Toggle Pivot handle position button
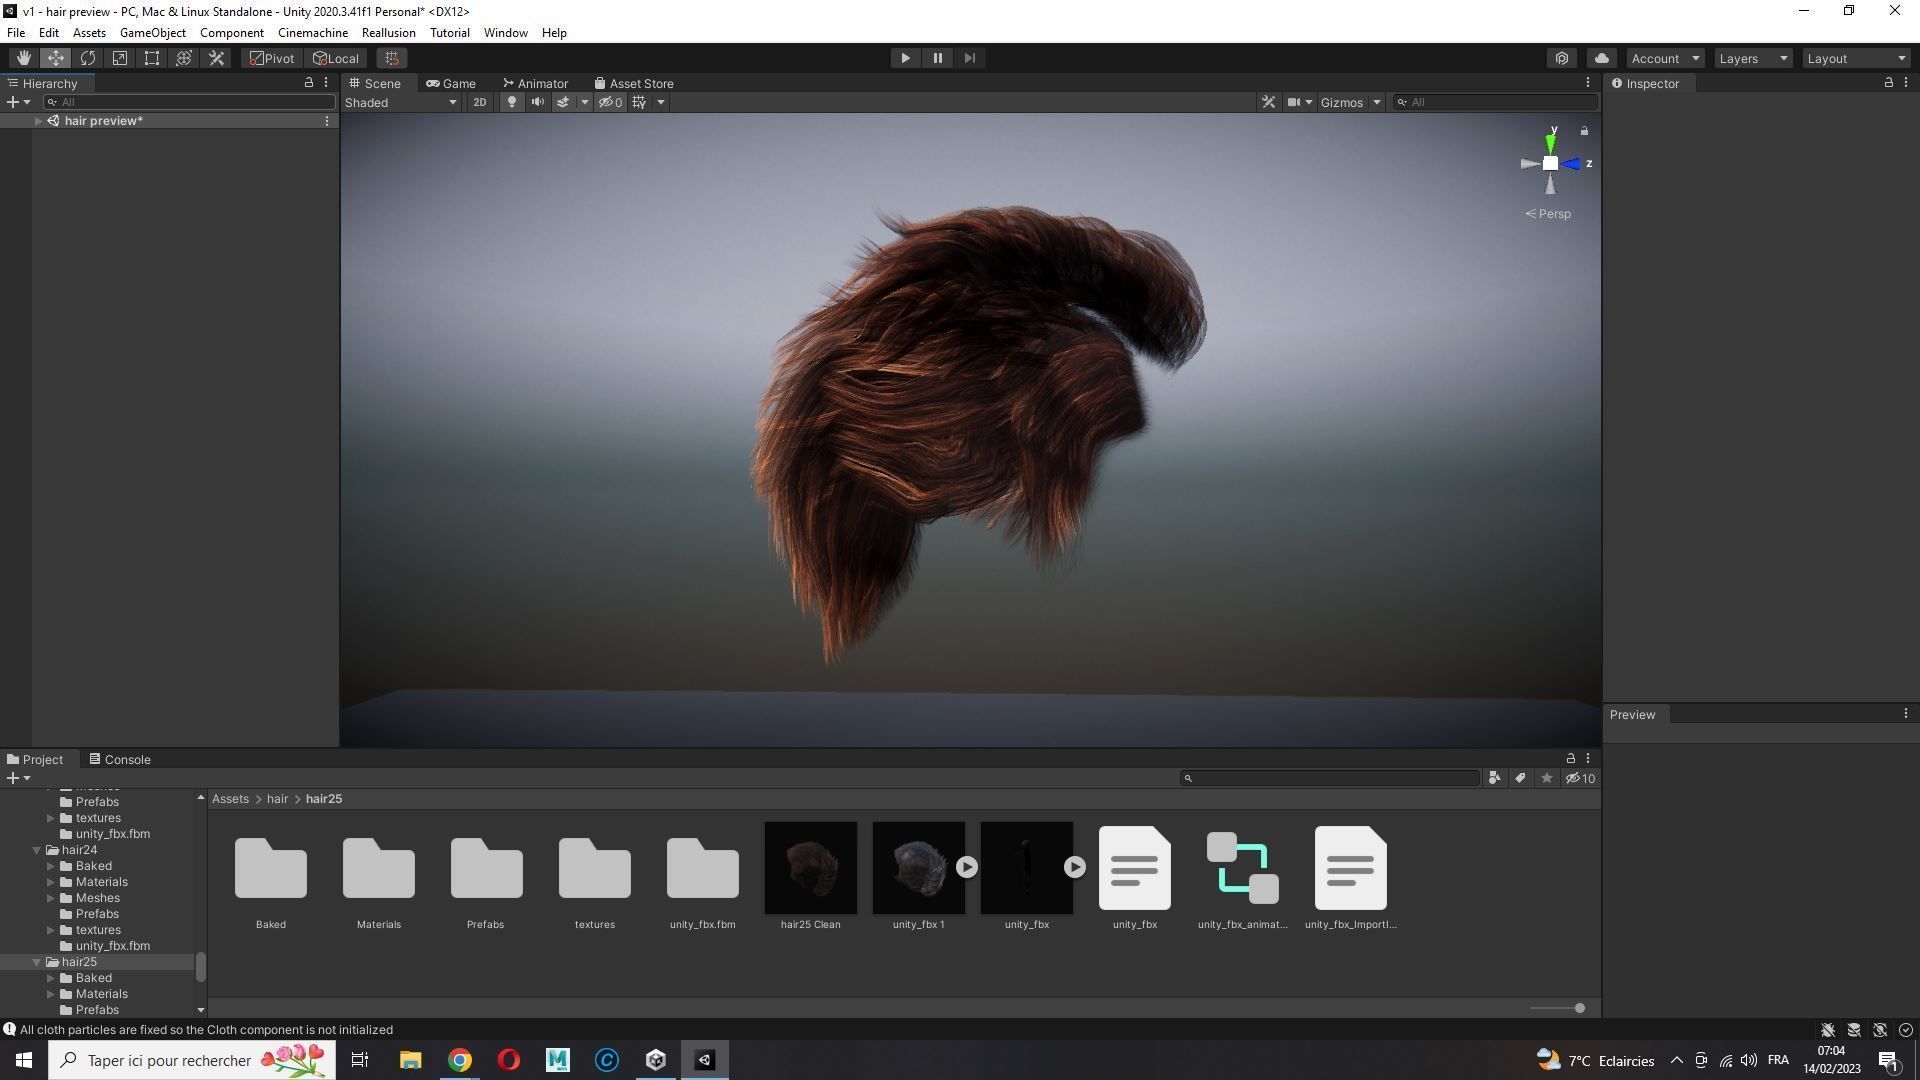Image resolution: width=1920 pixels, height=1080 pixels. [x=272, y=58]
